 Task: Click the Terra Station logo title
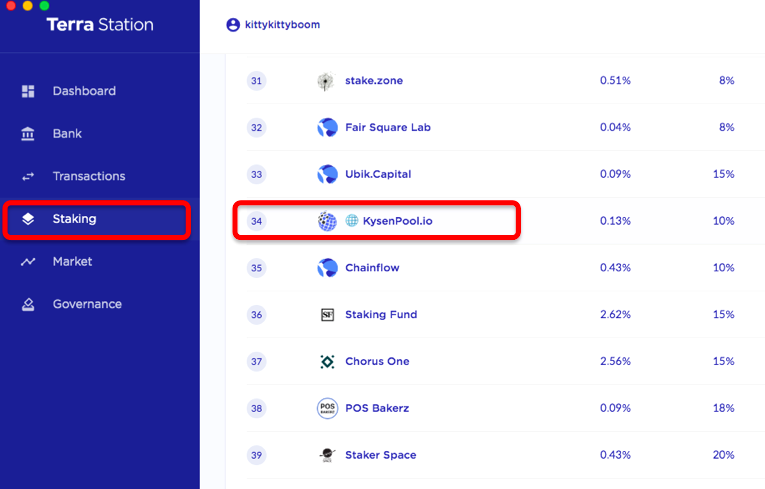coord(100,25)
